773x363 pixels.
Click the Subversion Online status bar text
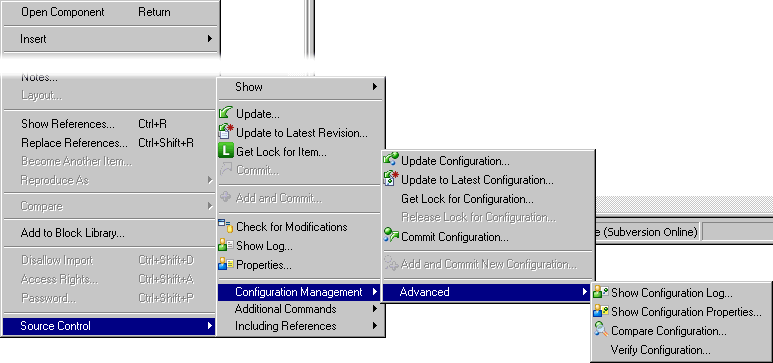[x=647, y=231]
